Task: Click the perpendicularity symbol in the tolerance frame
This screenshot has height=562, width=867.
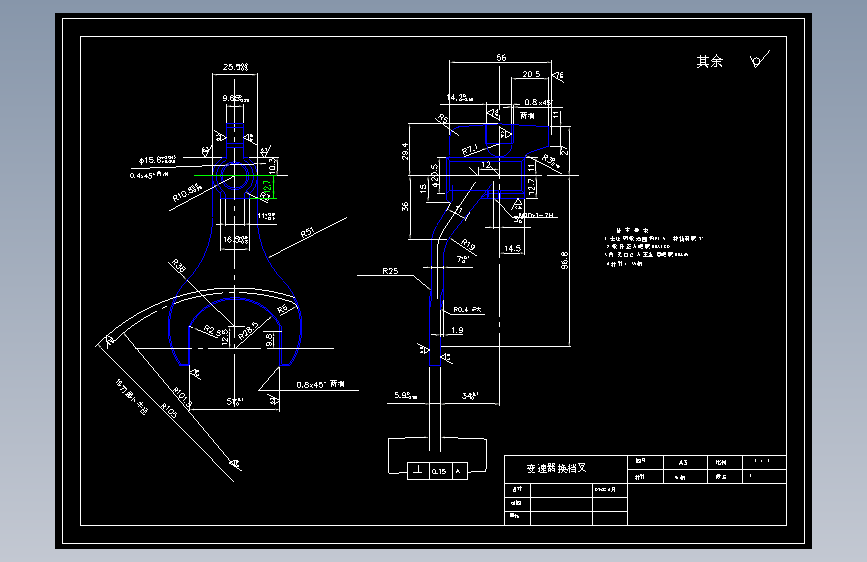Action: tap(418, 471)
